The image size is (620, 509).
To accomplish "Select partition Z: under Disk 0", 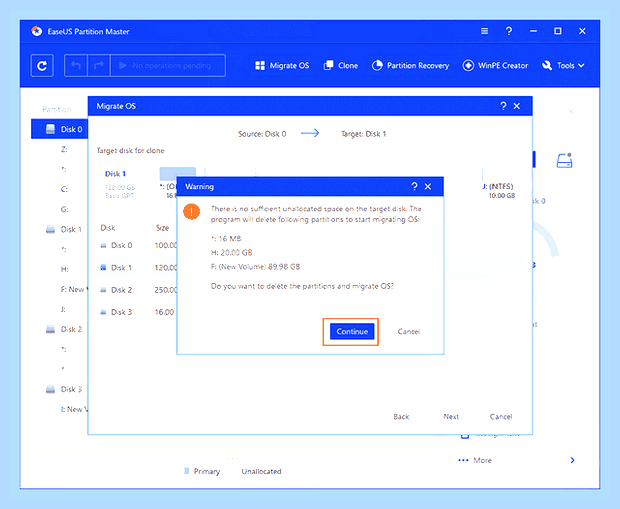I will point(64,149).
